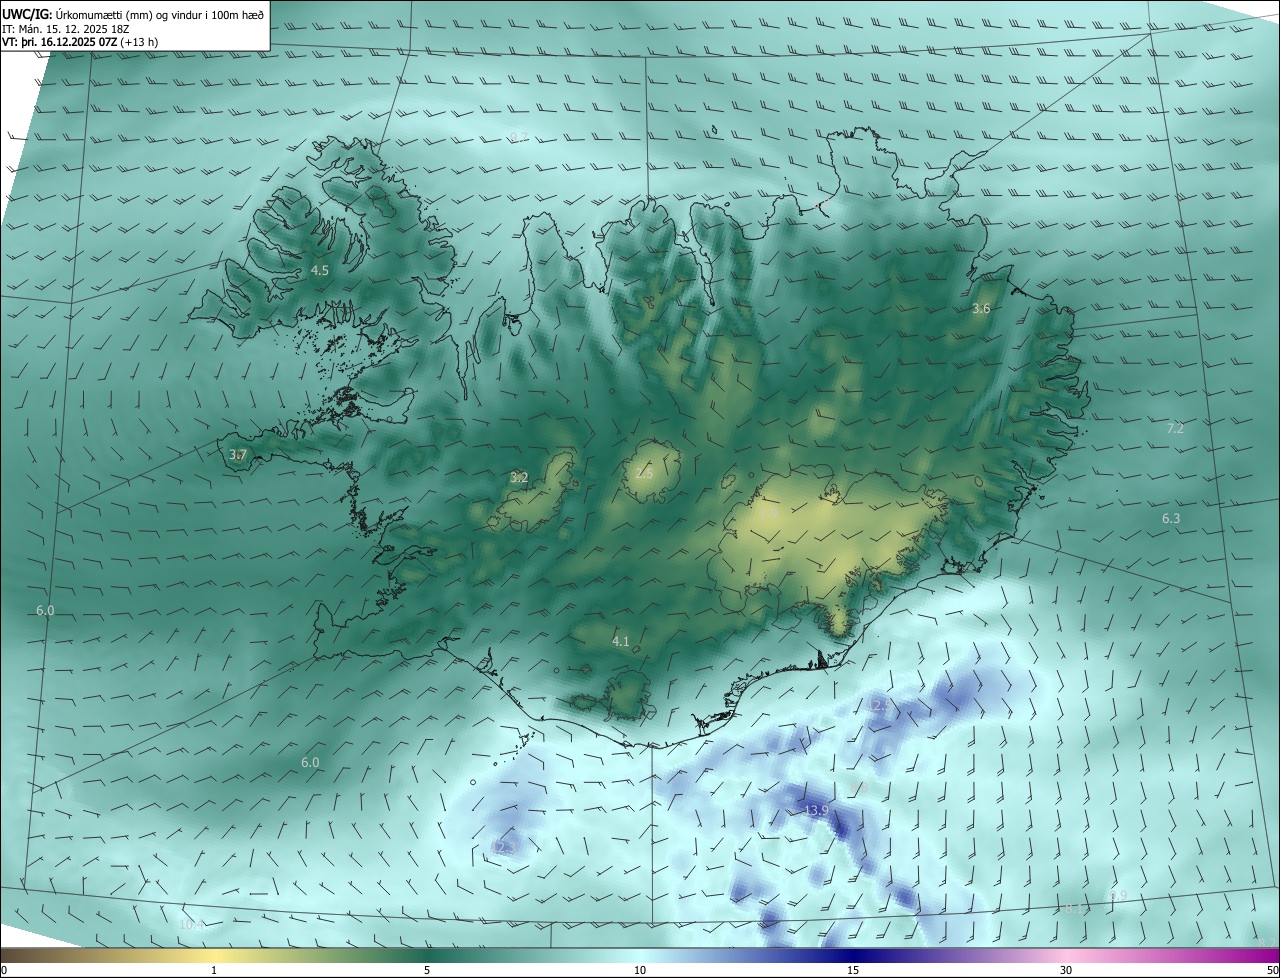1280x978 pixels.
Task: Click the 3.7 value on the Snæfellsnes tip
Action: [237, 455]
